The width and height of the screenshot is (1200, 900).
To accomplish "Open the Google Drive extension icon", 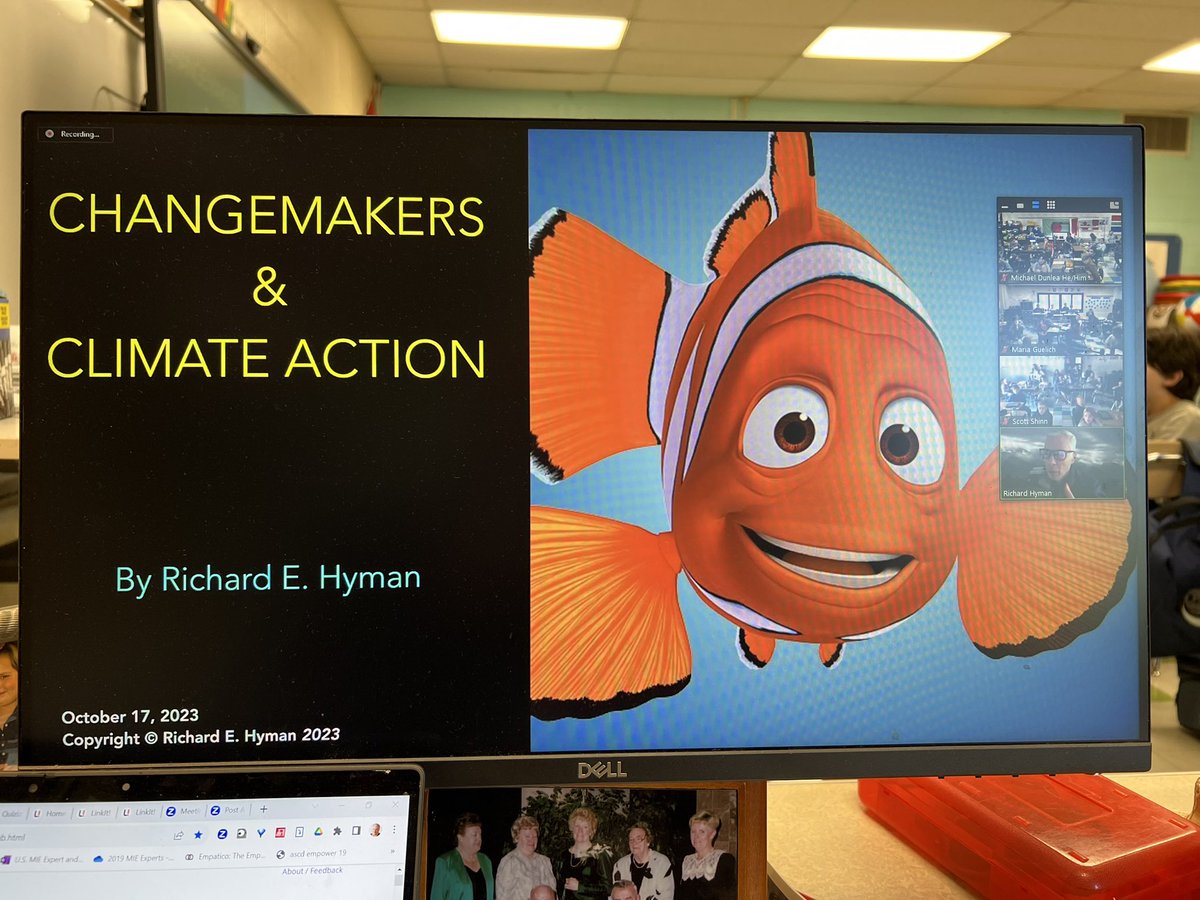I will pos(318,832).
